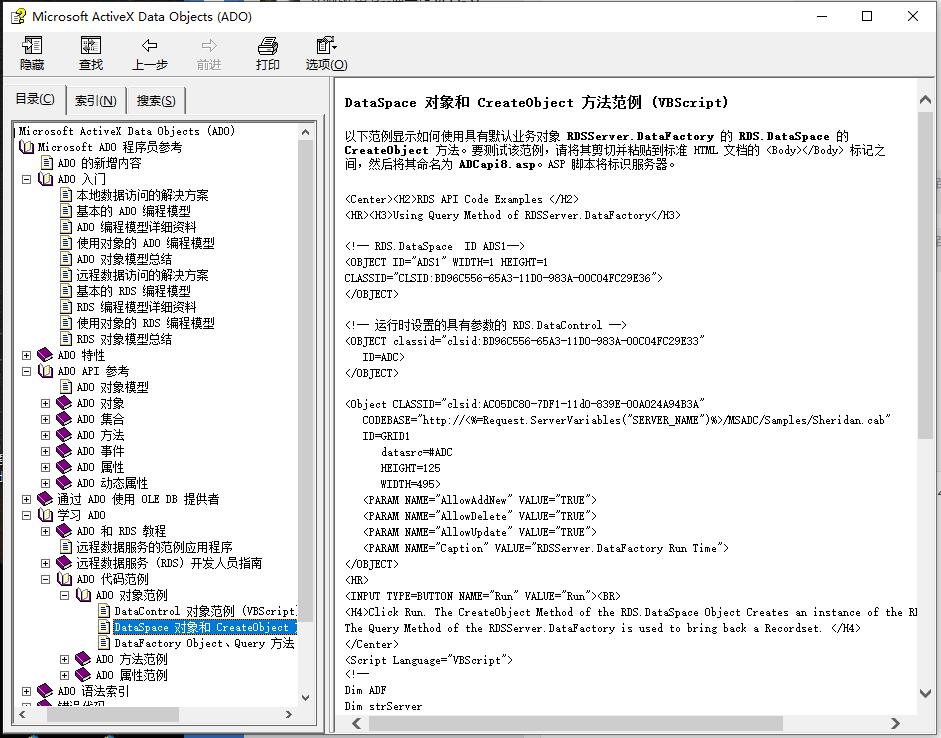Click the page icon beside ADO 对象模型总结
941x738 pixels.
66,259
